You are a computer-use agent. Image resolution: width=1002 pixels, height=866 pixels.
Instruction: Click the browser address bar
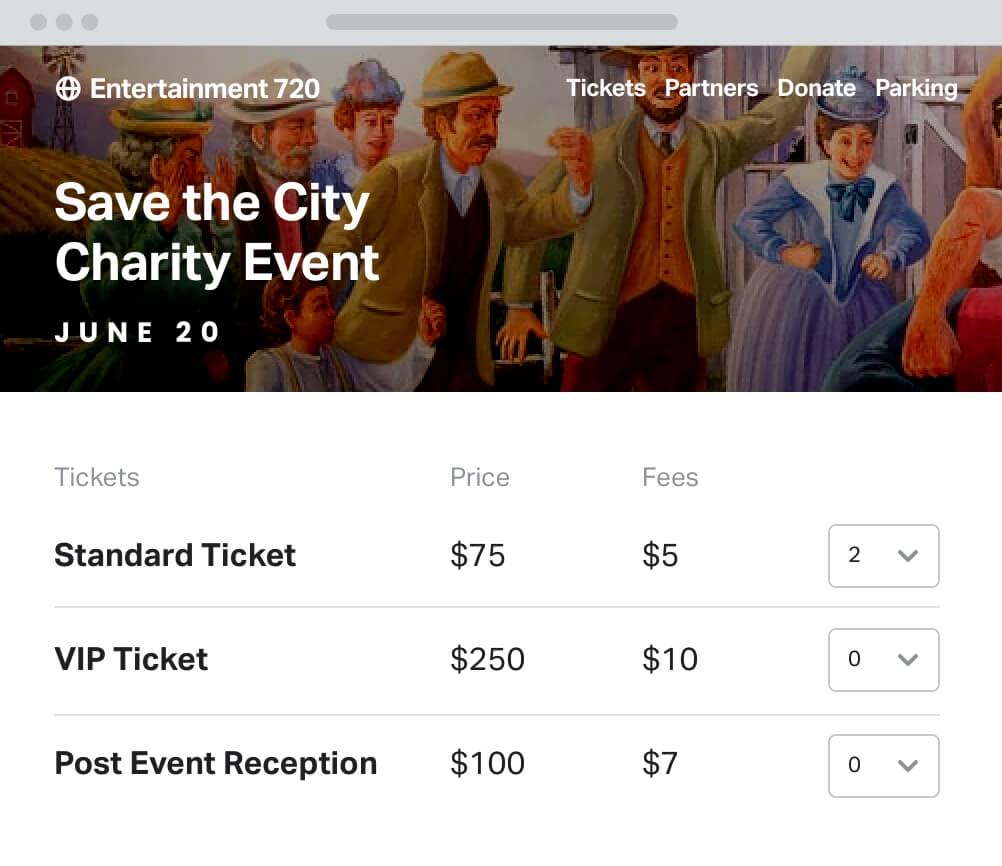coord(500,22)
